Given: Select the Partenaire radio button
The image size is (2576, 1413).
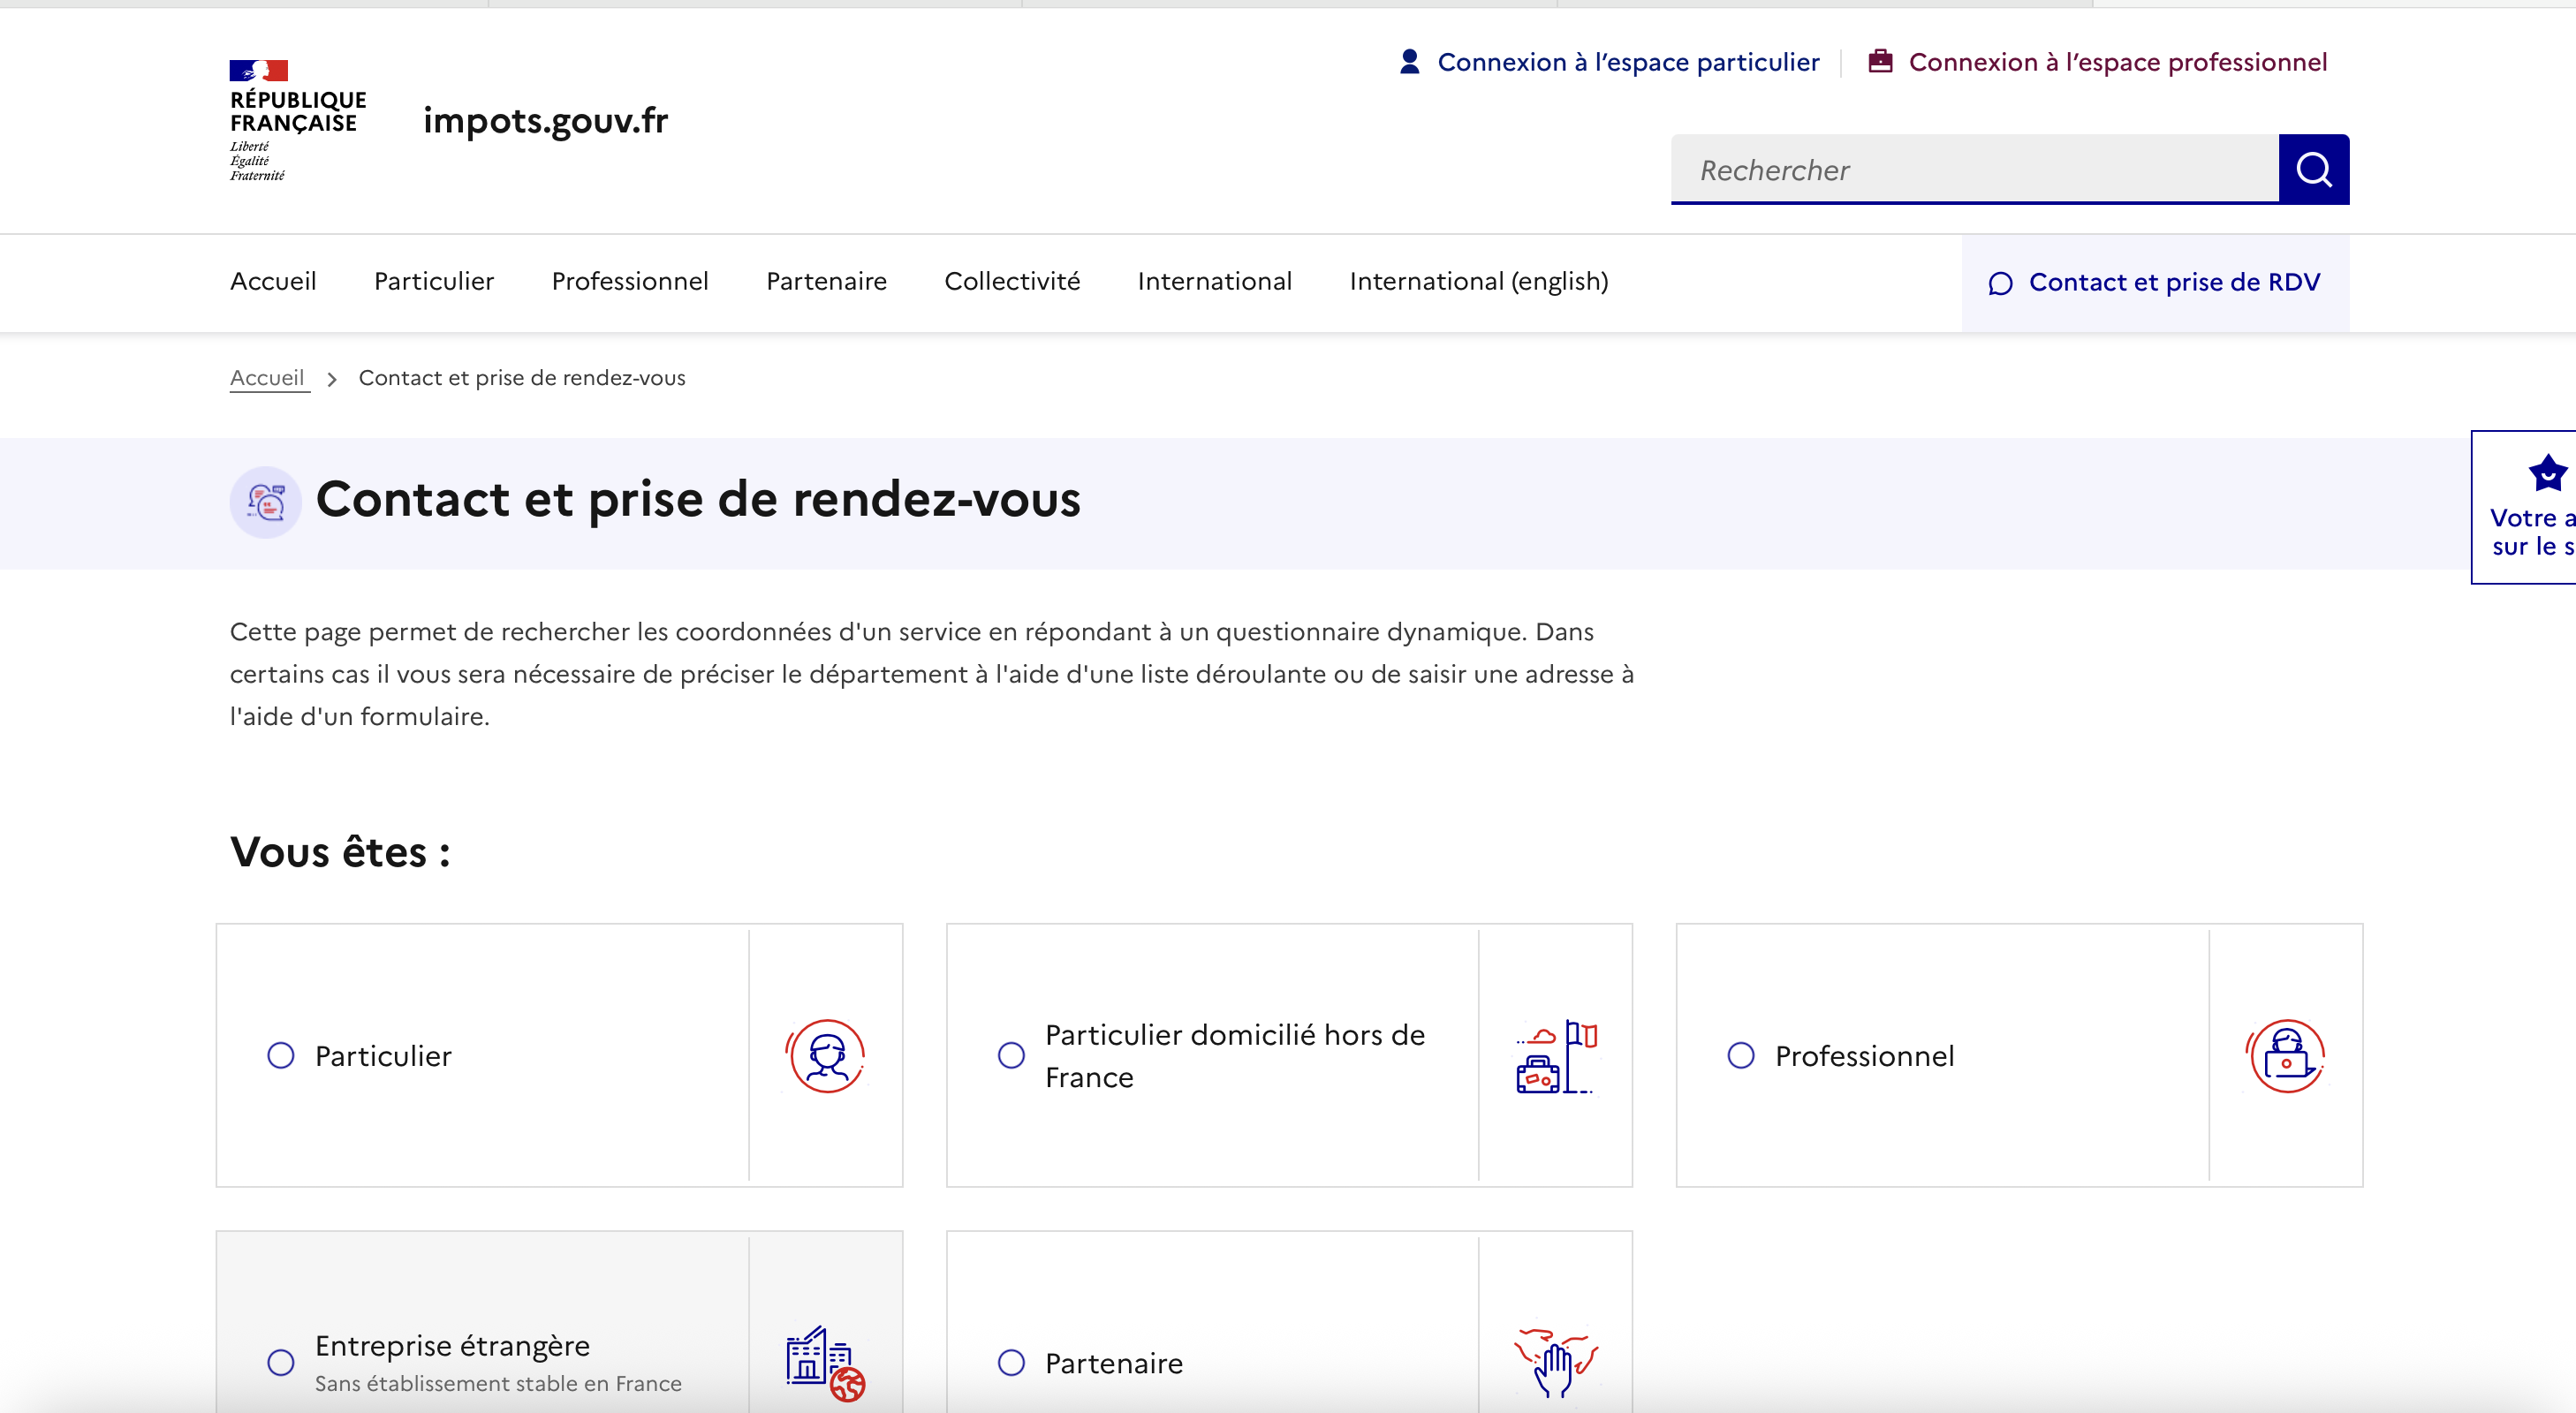Looking at the screenshot, I should click(1011, 1363).
